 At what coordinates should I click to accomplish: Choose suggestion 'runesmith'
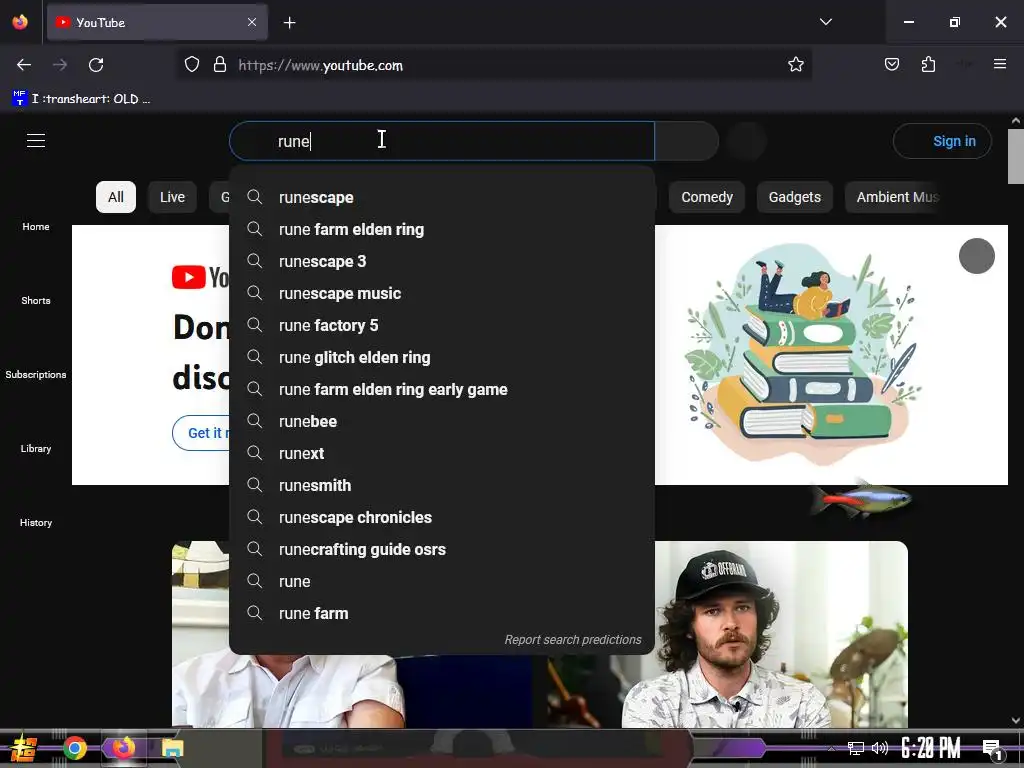click(442, 485)
